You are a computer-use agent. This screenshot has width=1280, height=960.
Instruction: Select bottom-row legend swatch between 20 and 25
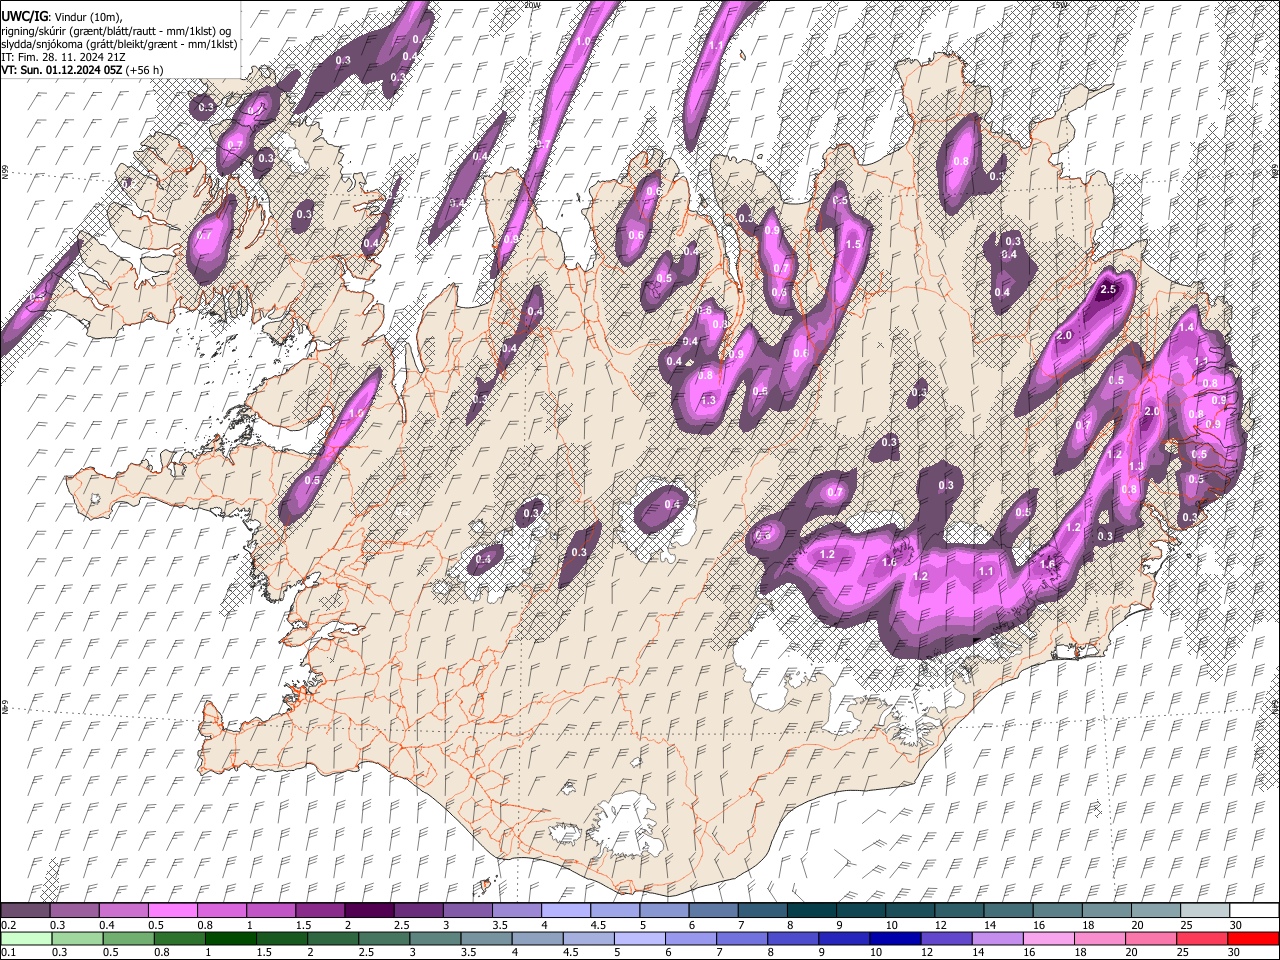point(1151,938)
